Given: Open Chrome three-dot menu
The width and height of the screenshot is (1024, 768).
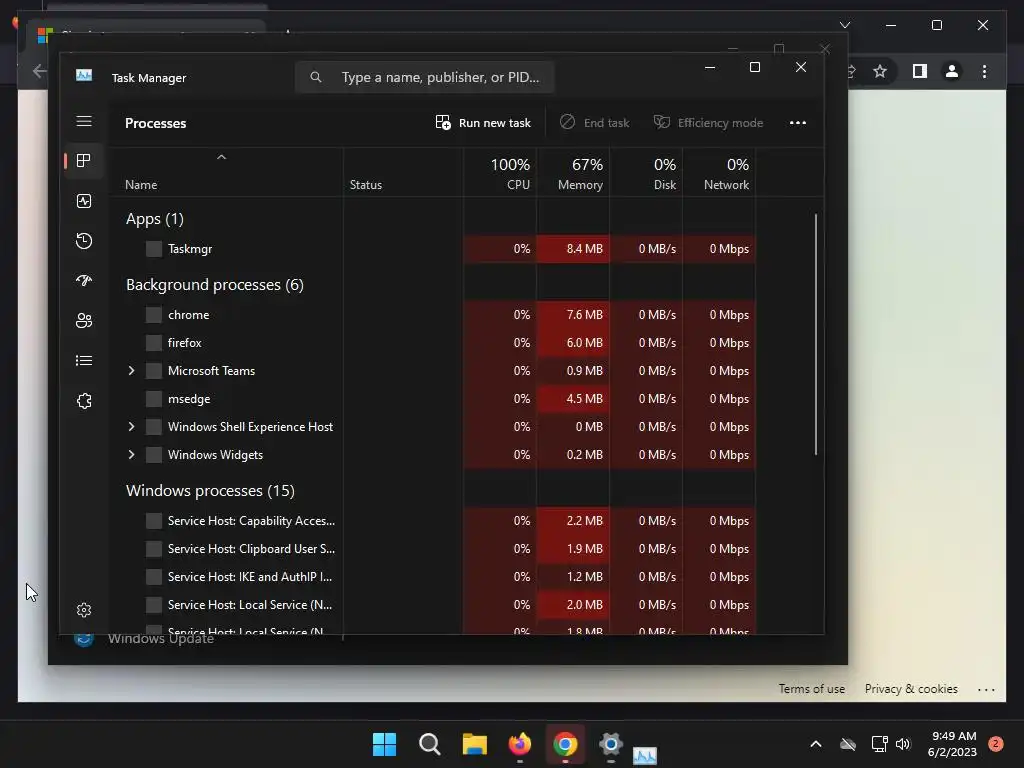Looking at the screenshot, I should pos(984,71).
